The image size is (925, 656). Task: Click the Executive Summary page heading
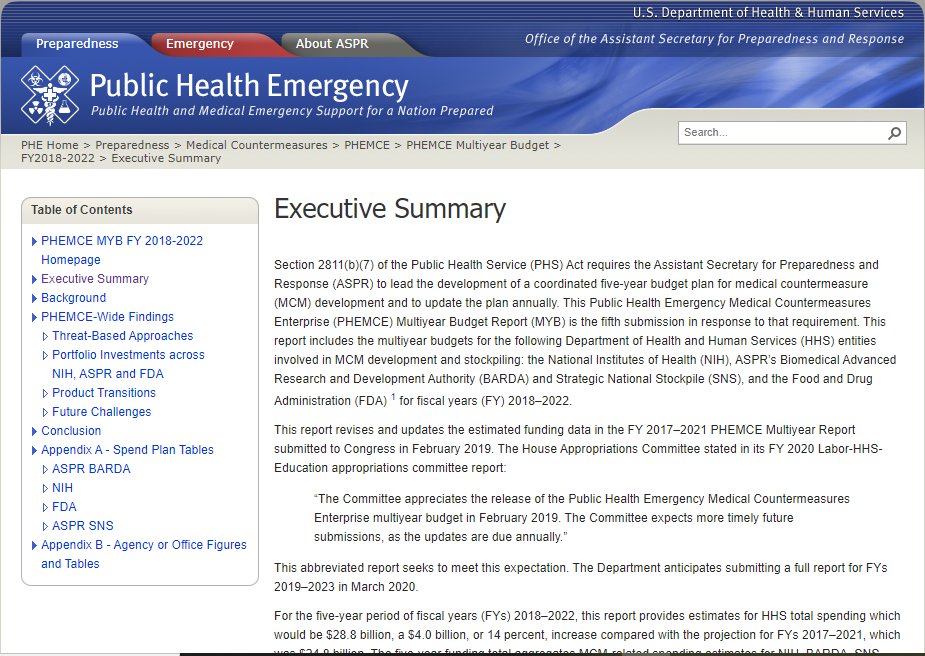pos(390,209)
